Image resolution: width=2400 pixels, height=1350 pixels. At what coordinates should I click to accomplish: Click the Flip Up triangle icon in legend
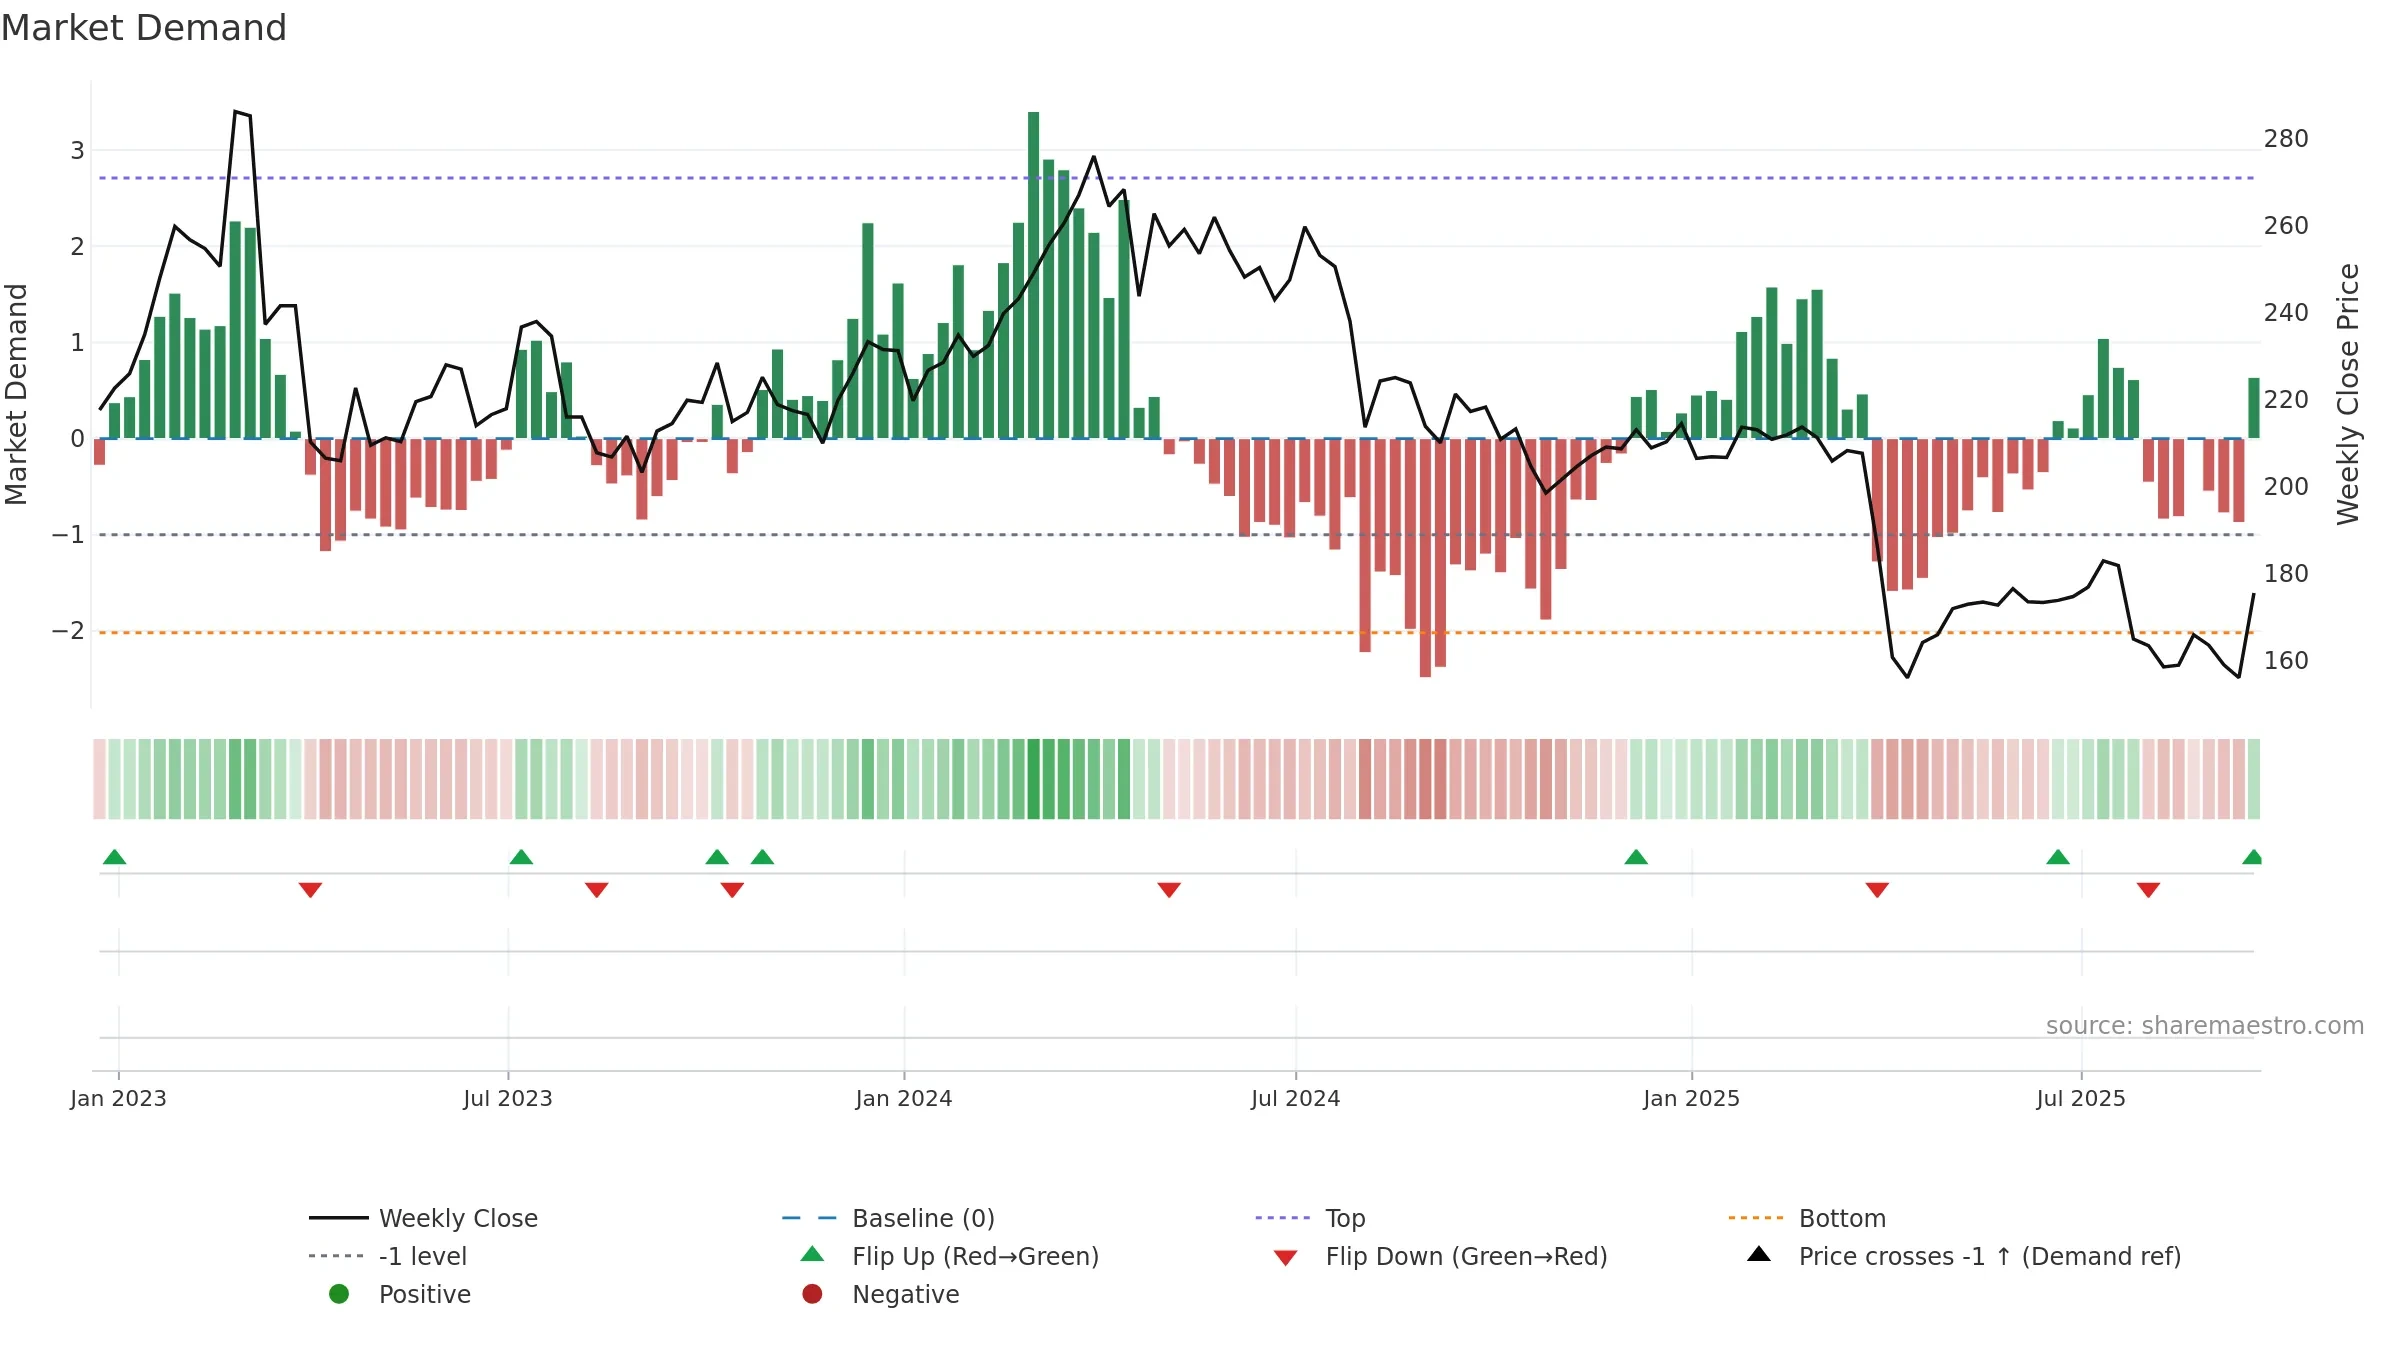tap(813, 1254)
